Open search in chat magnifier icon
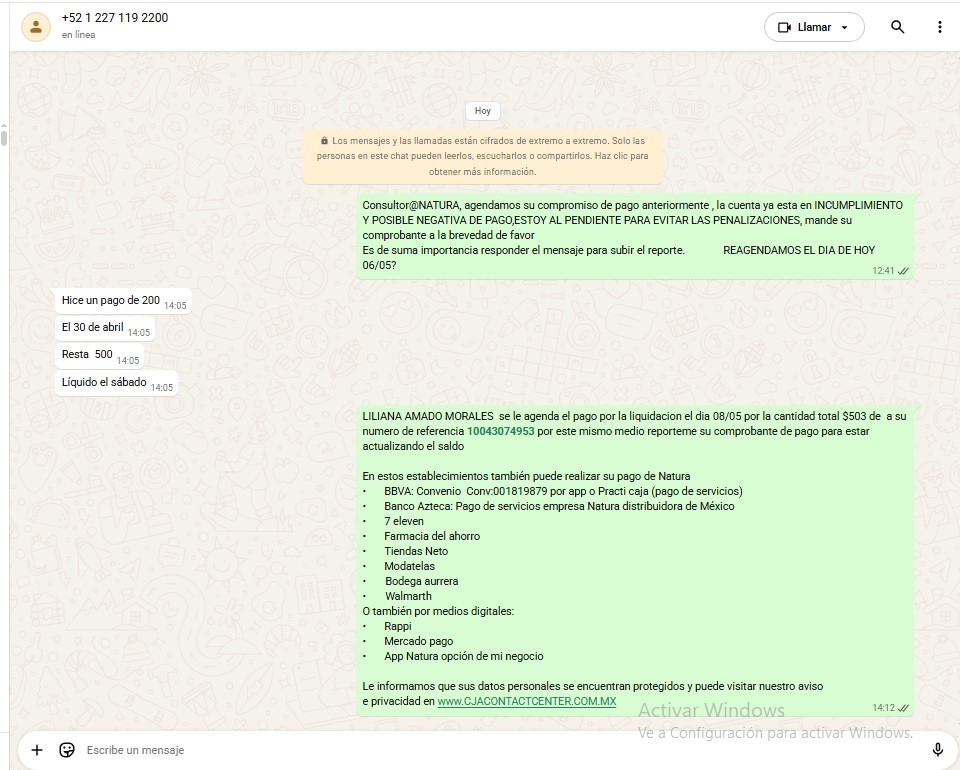960x770 pixels. click(x=897, y=27)
